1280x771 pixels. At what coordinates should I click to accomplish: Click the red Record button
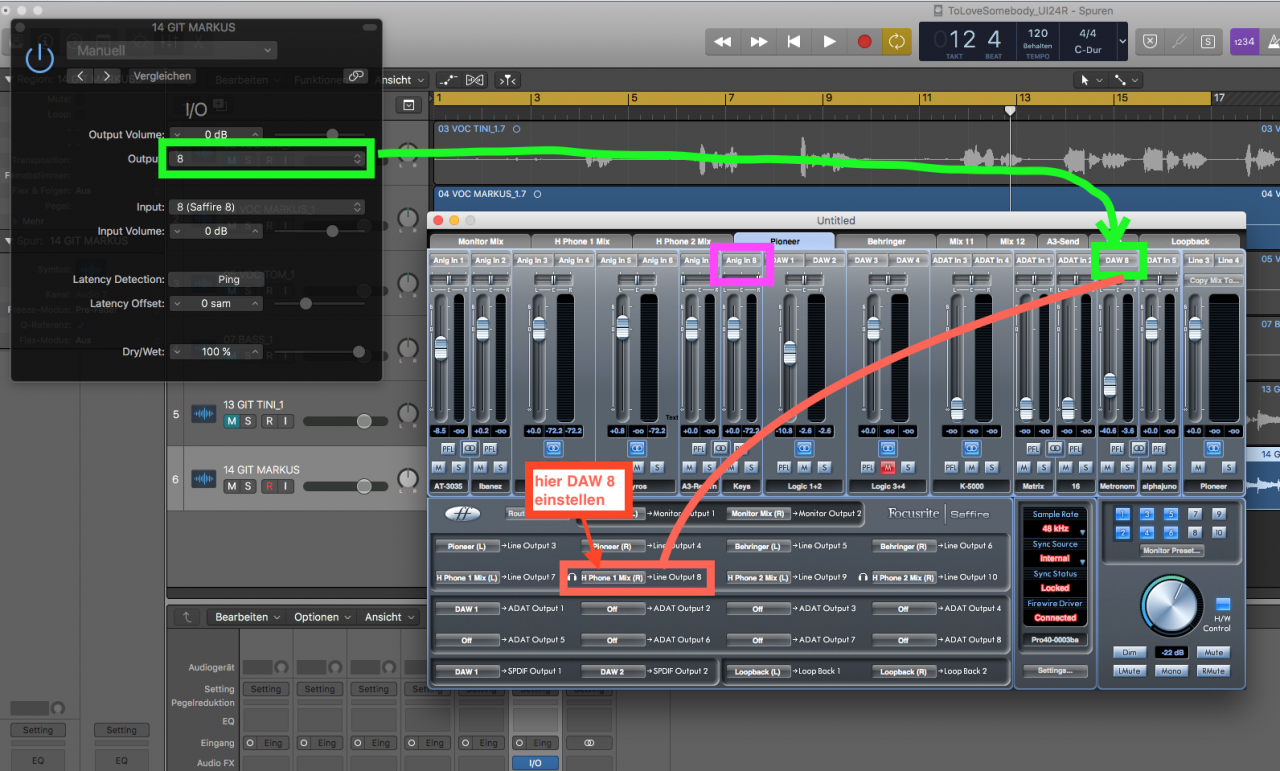[x=865, y=41]
